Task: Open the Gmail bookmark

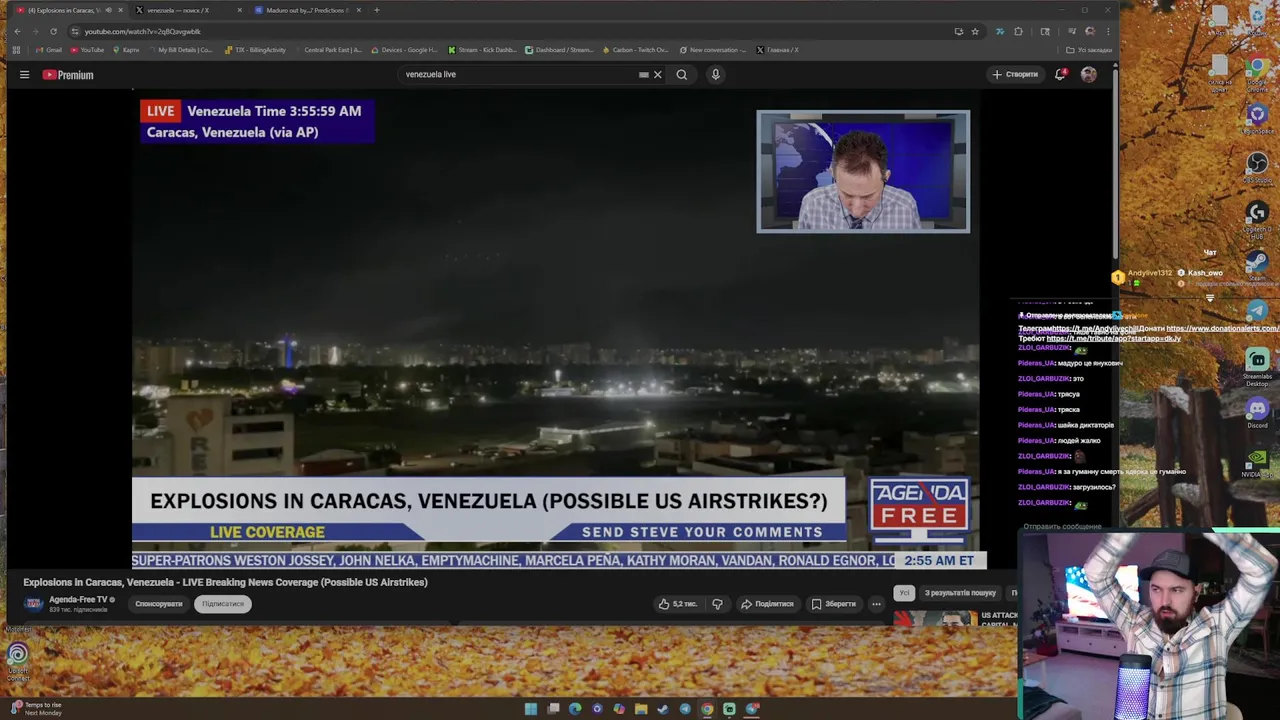Action: (x=49, y=50)
